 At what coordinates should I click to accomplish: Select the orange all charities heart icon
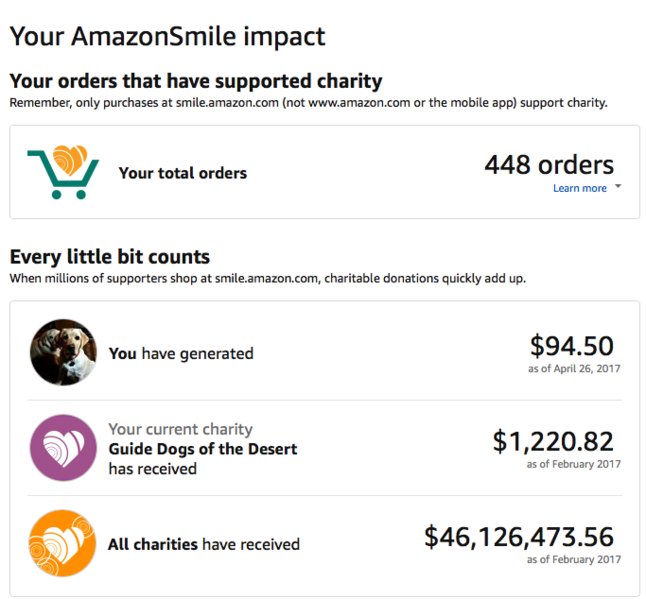[x=63, y=543]
